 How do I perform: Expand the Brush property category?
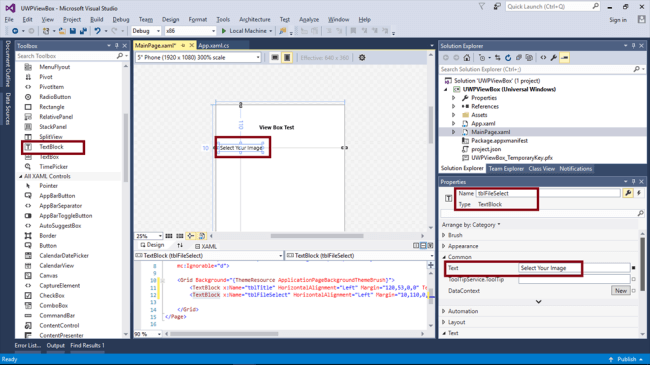coord(444,235)
